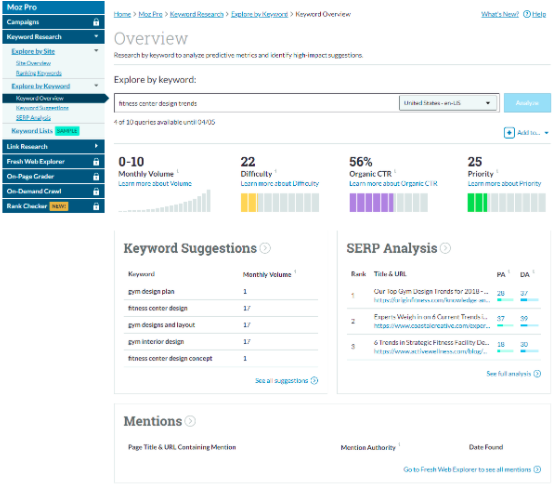Click Learn more about Organic CTR
Screen dimensions: 552x485
[393, 183]
